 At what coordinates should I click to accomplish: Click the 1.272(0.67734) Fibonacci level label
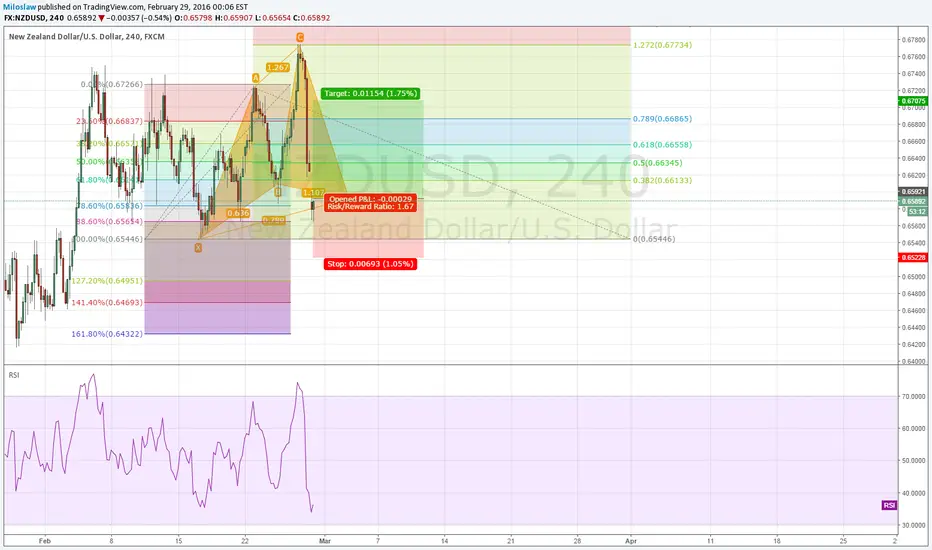(662, 45)
